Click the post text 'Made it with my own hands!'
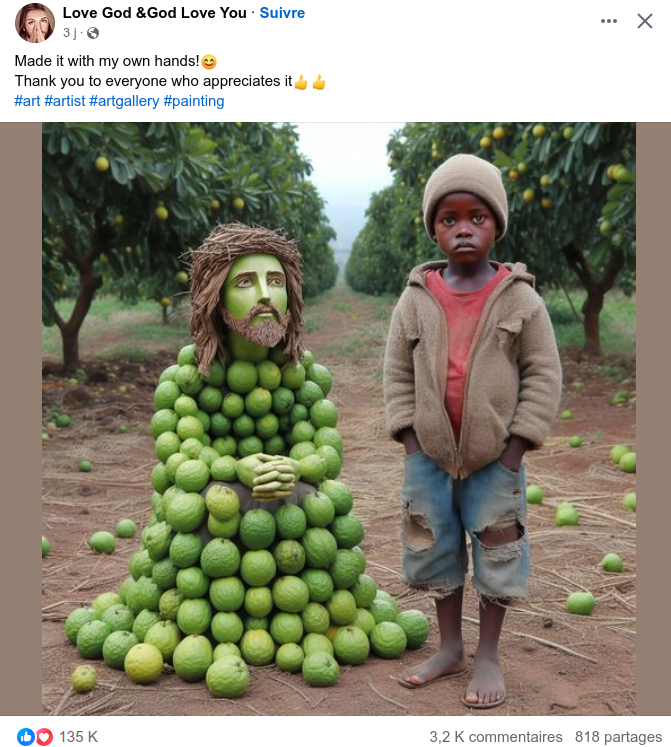Screen dimensions: 671x747 (107, 61)
